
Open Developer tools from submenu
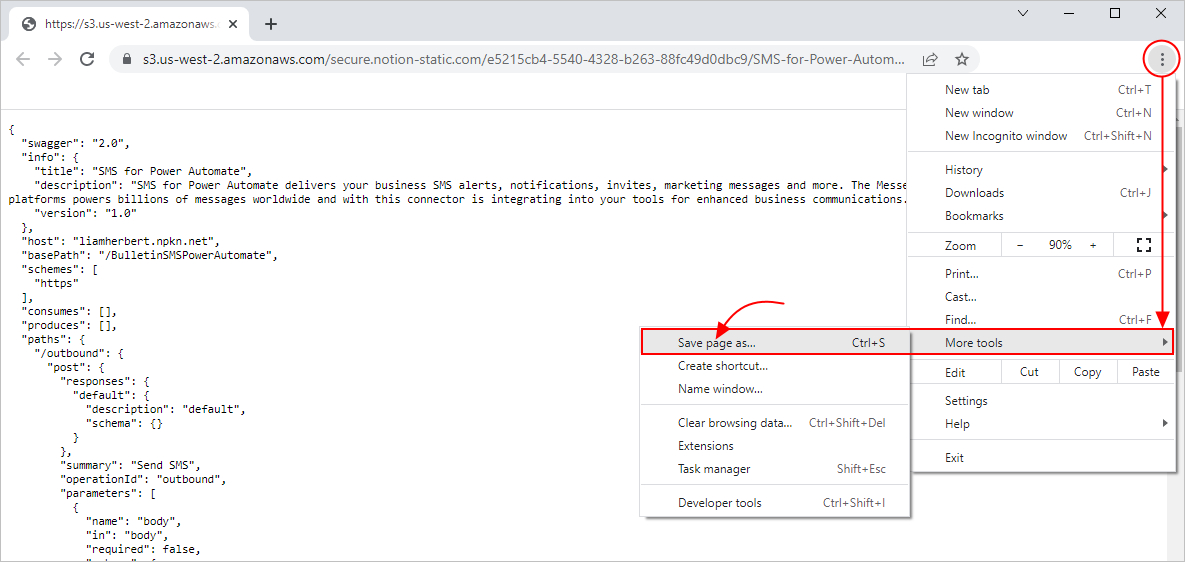pos(720,503)
